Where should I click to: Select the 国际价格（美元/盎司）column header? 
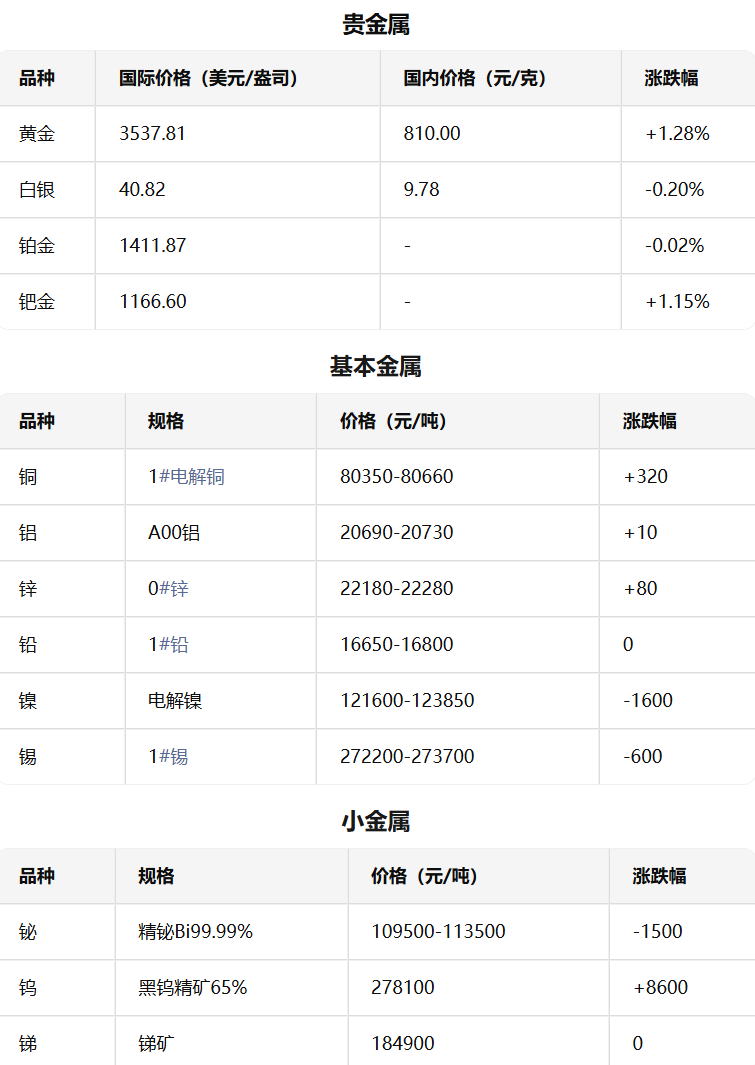point(208,78)
